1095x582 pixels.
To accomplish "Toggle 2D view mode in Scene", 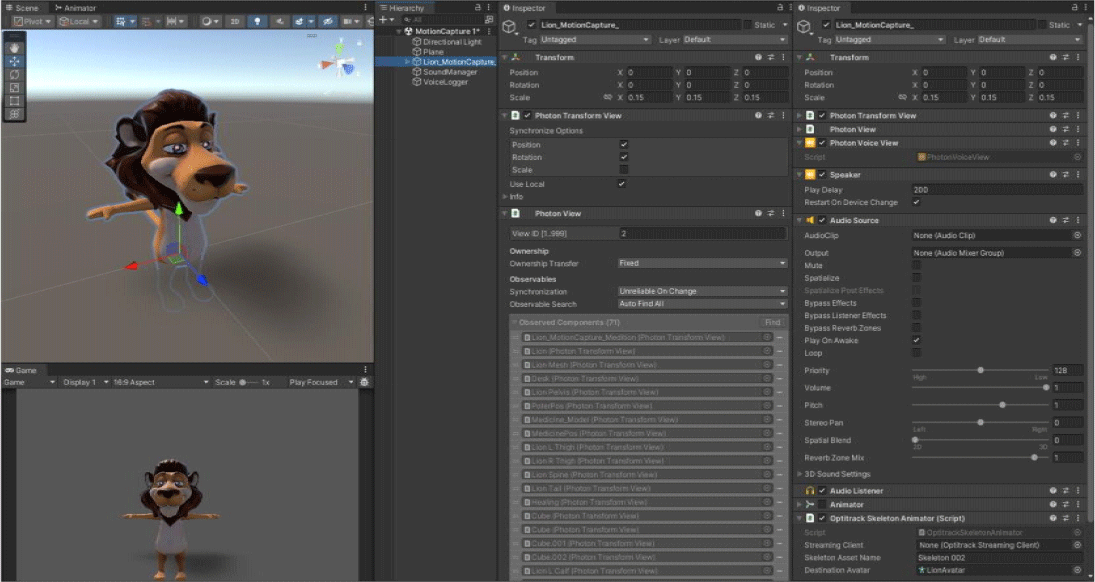I will point(235,22).
